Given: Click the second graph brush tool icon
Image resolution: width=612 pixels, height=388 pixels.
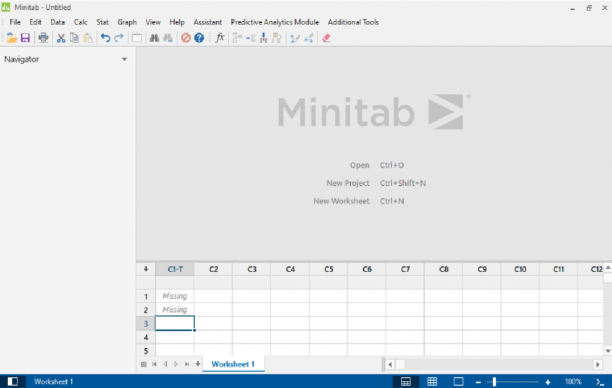Looking at the screenshot, I should pos(309,38).
